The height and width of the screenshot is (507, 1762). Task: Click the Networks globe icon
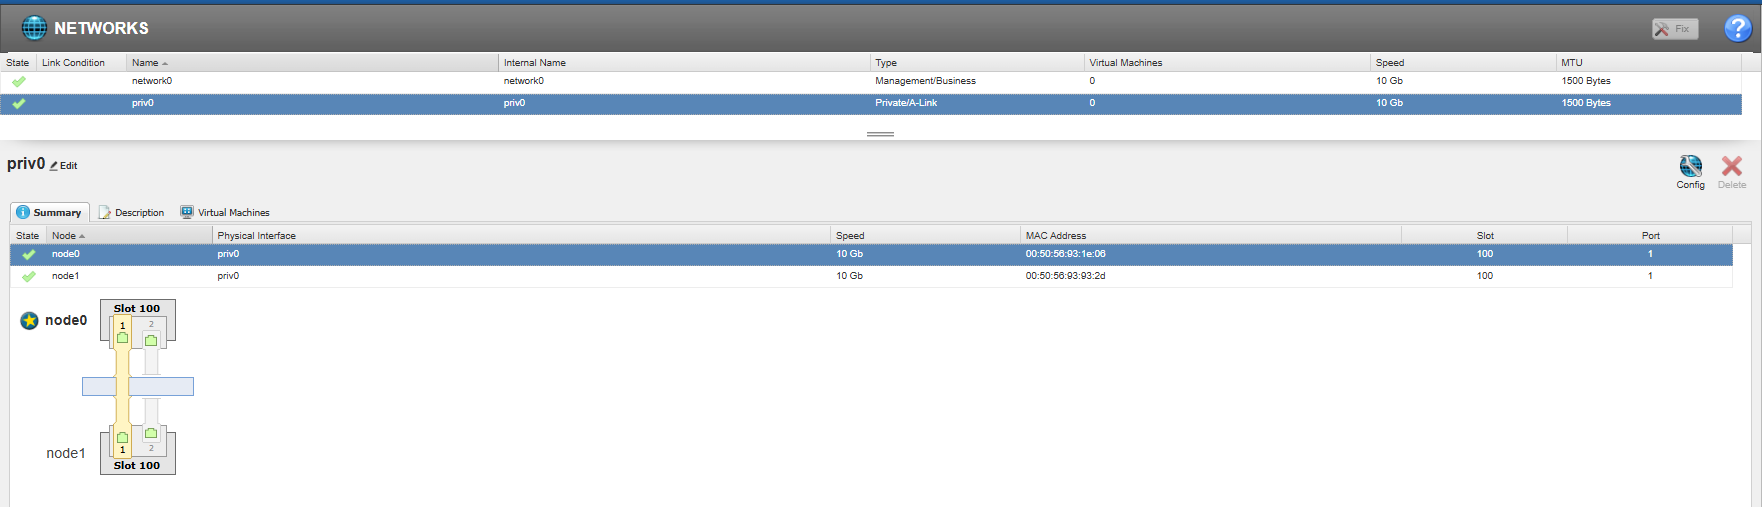34,28
